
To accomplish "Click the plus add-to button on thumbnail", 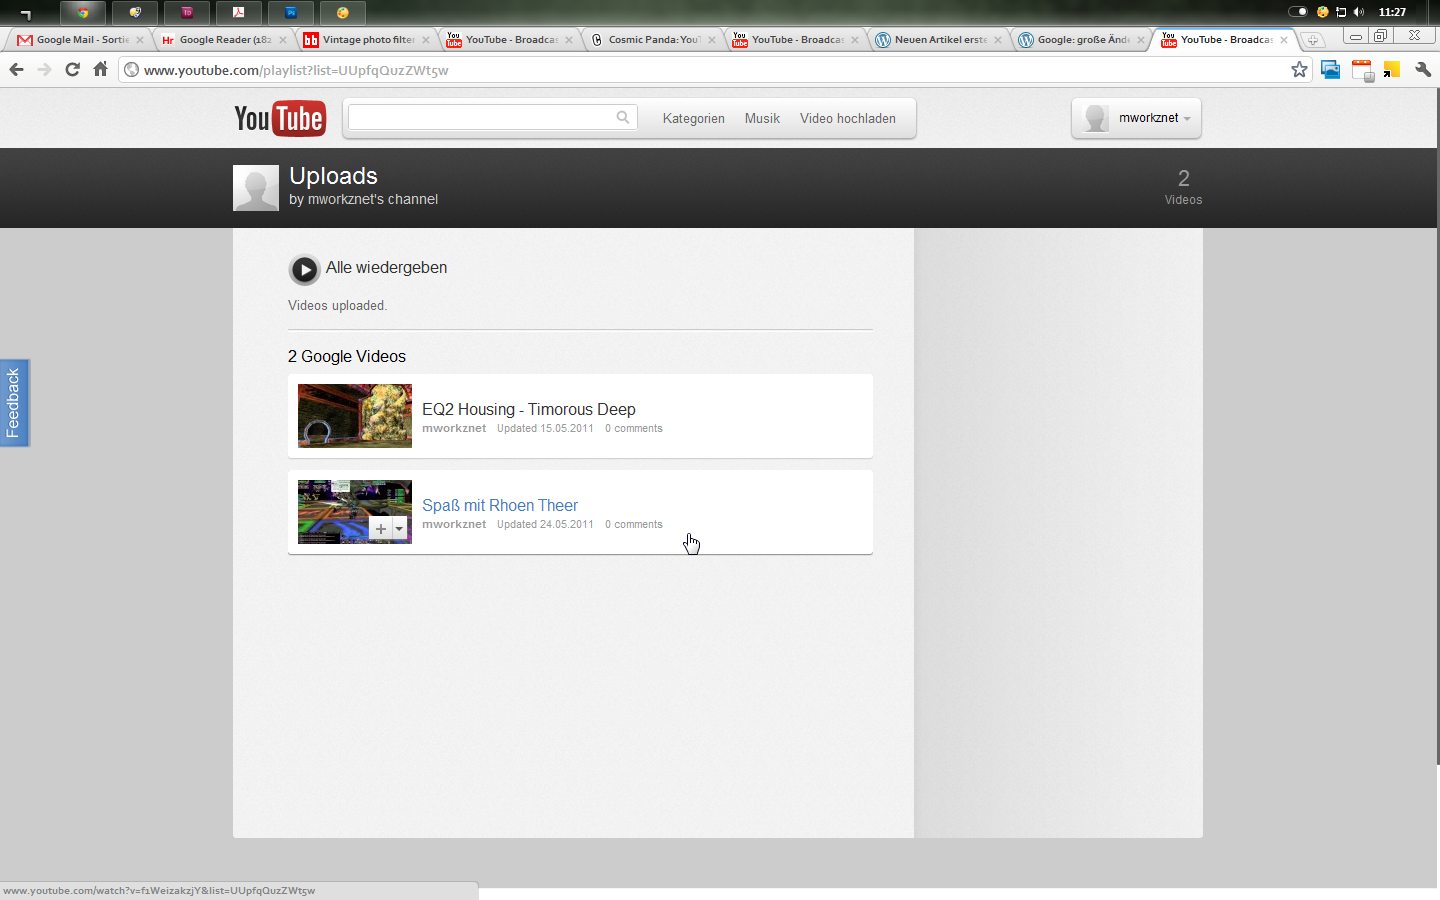I will point(380,529).
